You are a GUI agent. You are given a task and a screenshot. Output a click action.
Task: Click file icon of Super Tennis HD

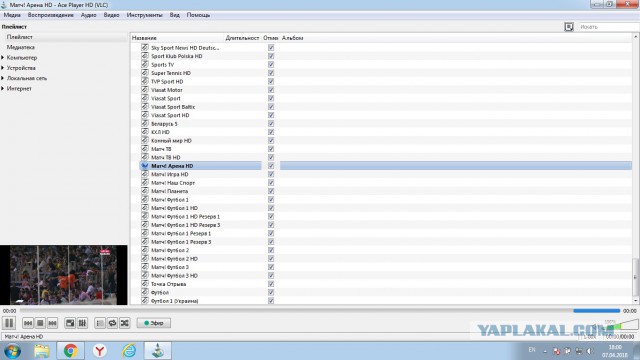[x=144, y=73]
